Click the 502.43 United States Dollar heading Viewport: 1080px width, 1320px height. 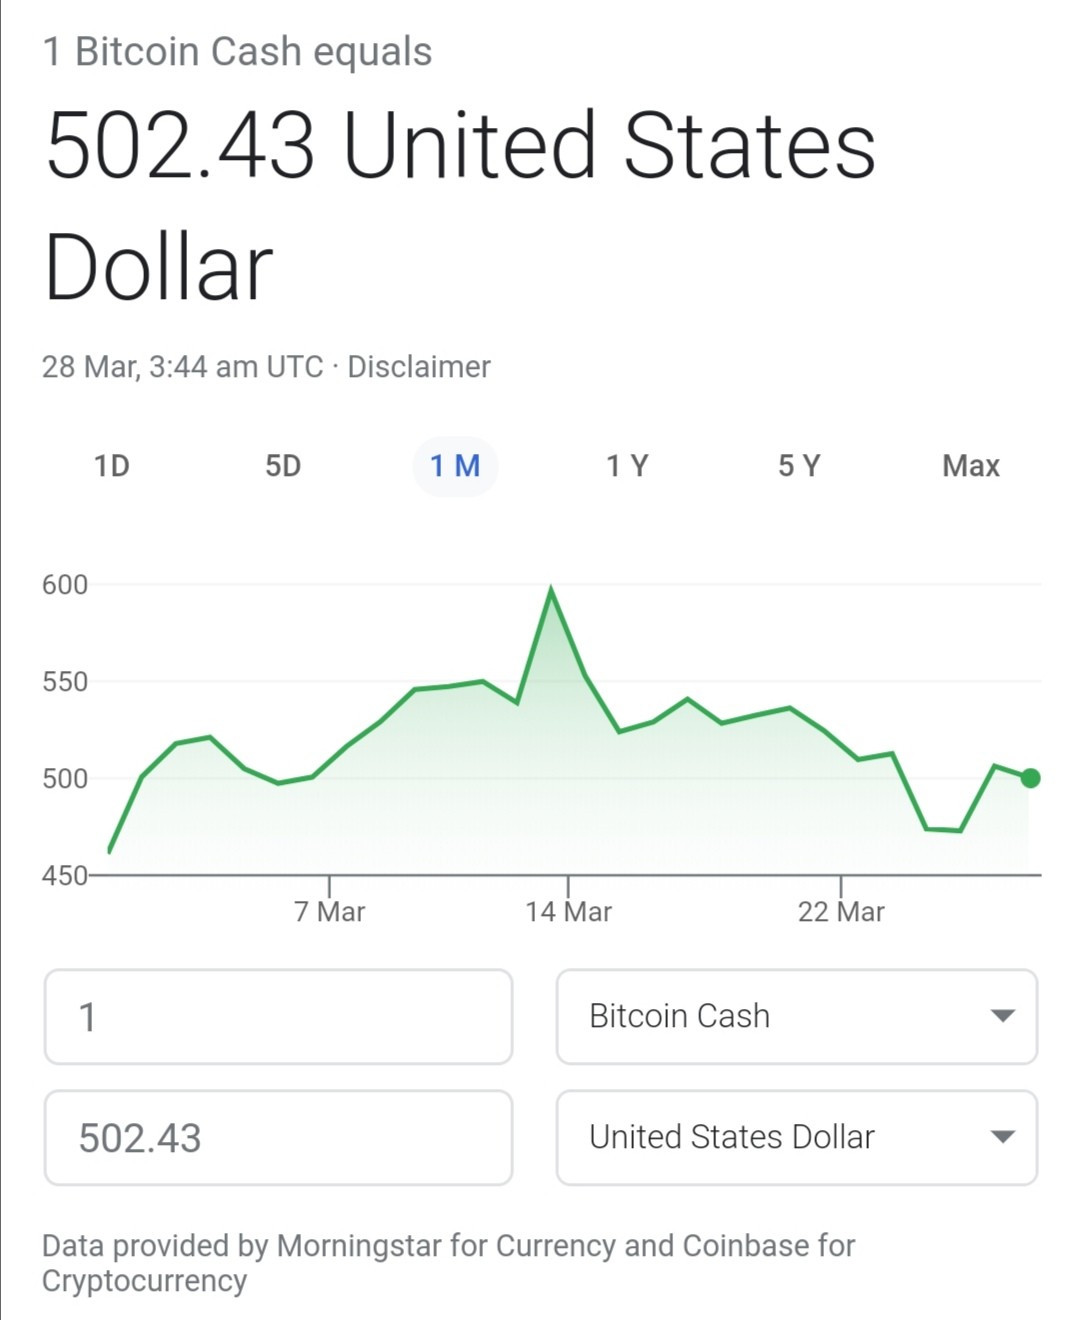(x=460, y=205)
